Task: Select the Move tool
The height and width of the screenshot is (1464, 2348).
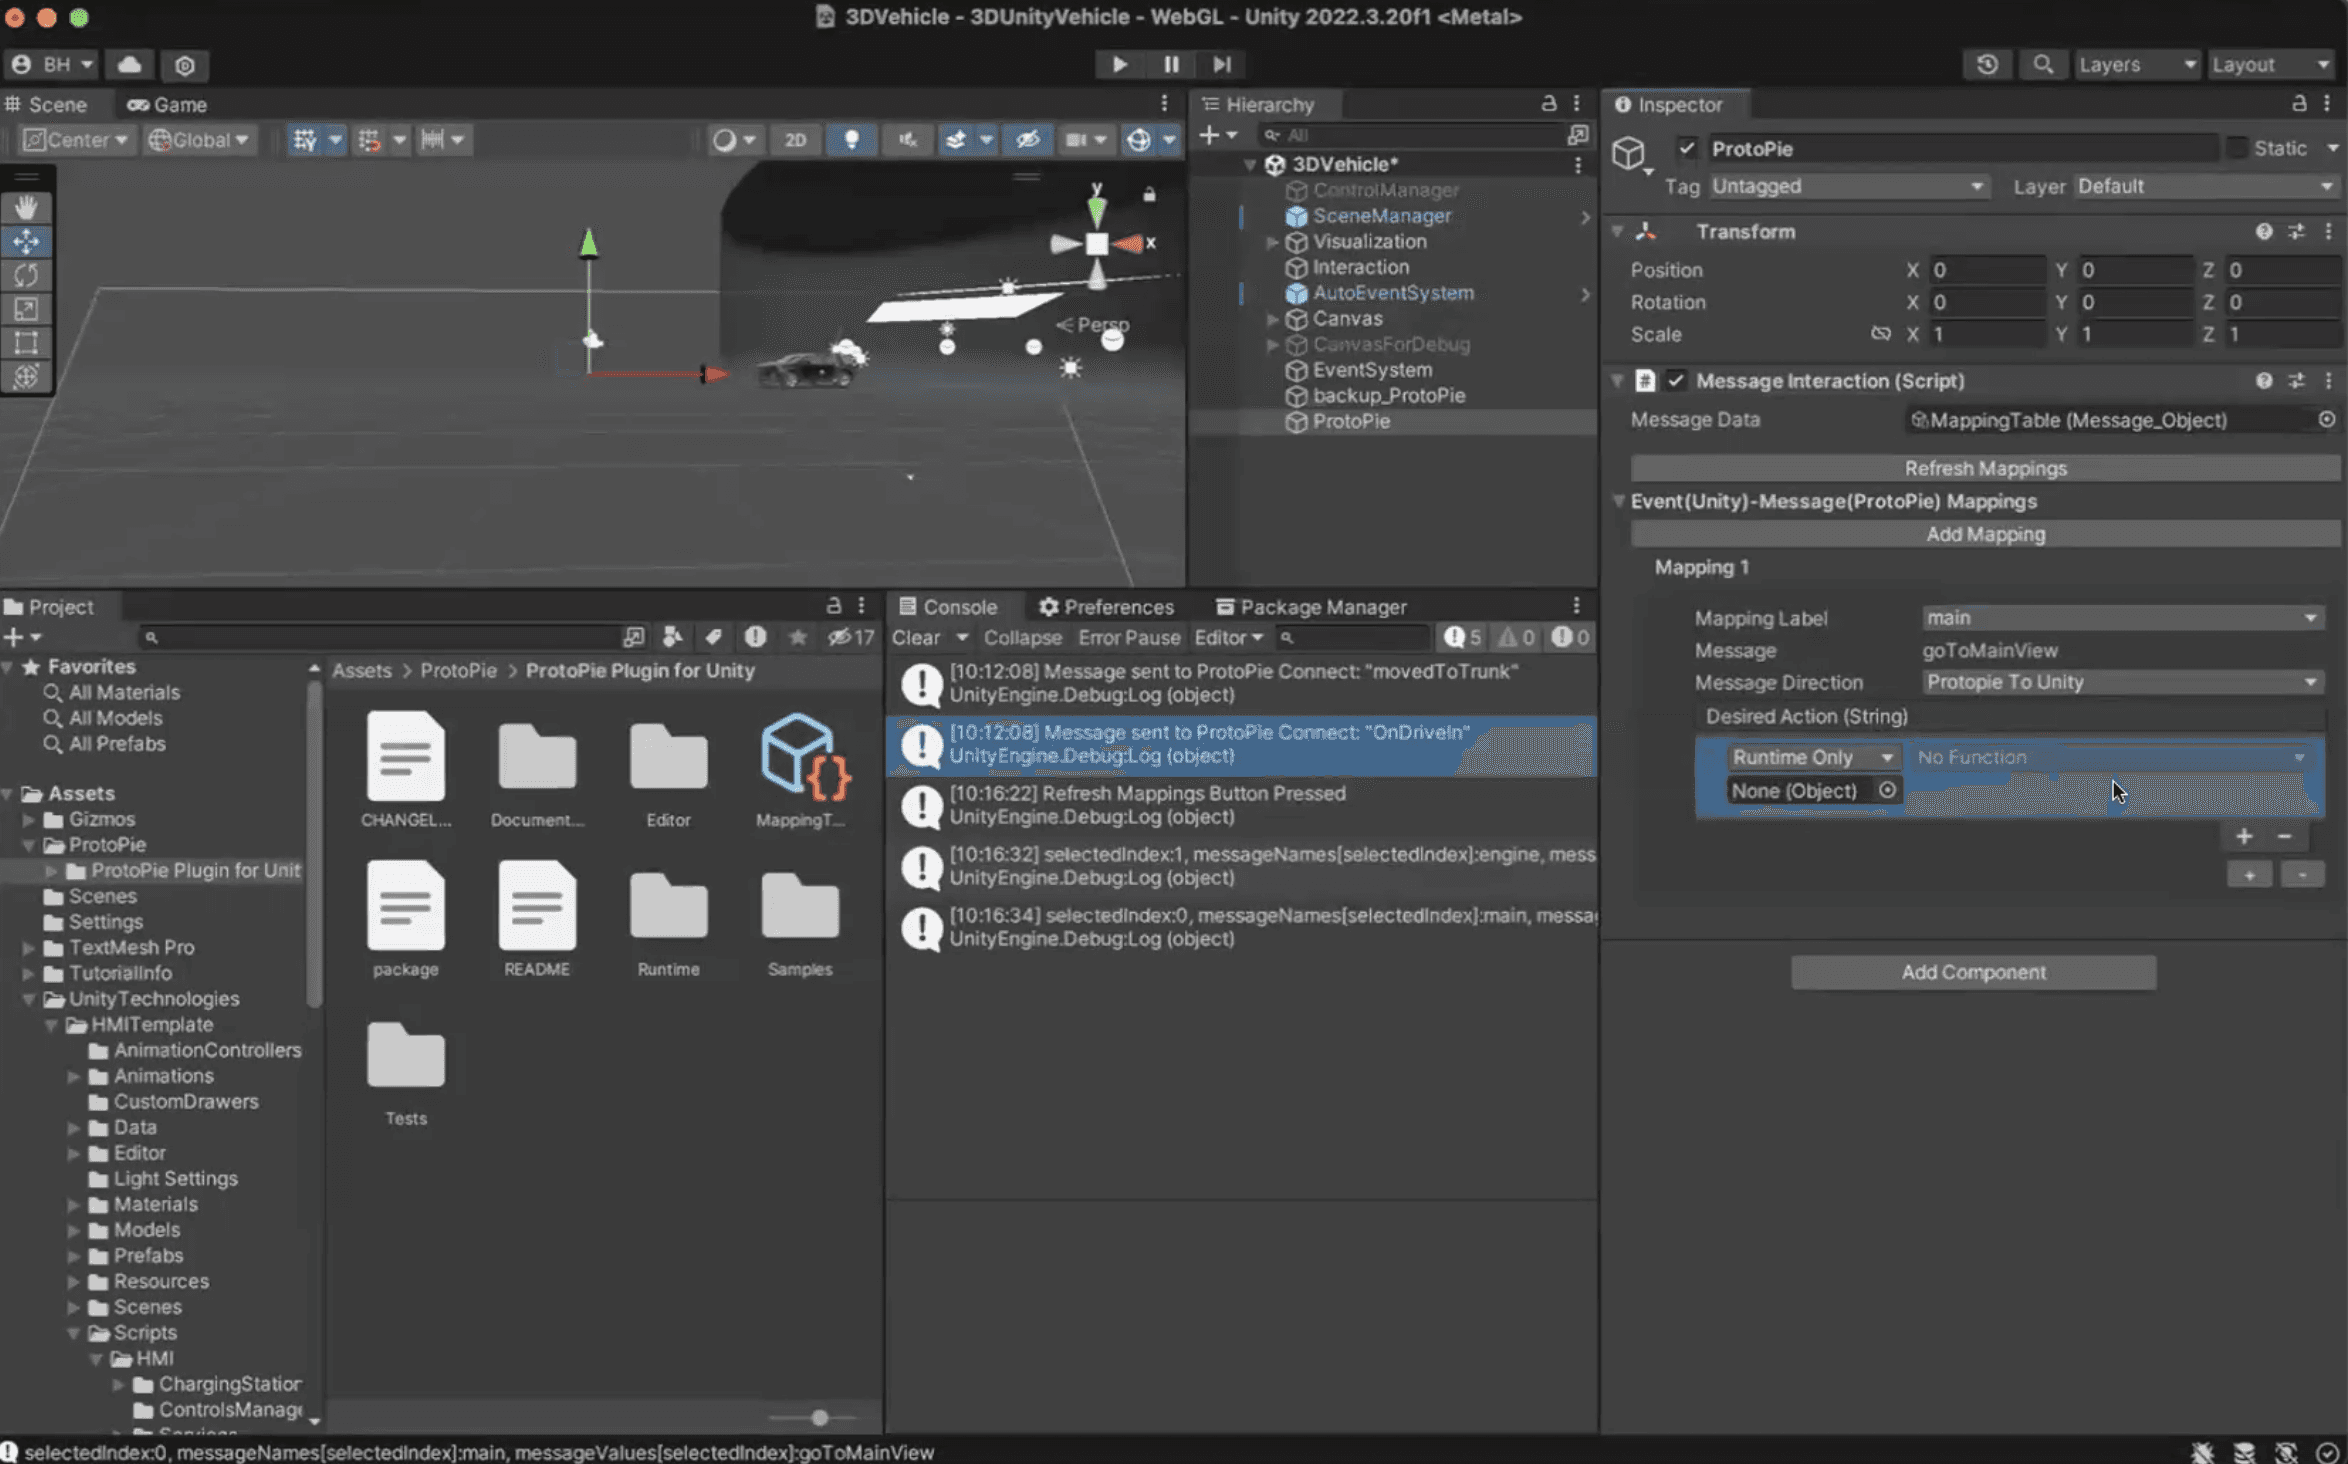Action: [x=27, y=241]
